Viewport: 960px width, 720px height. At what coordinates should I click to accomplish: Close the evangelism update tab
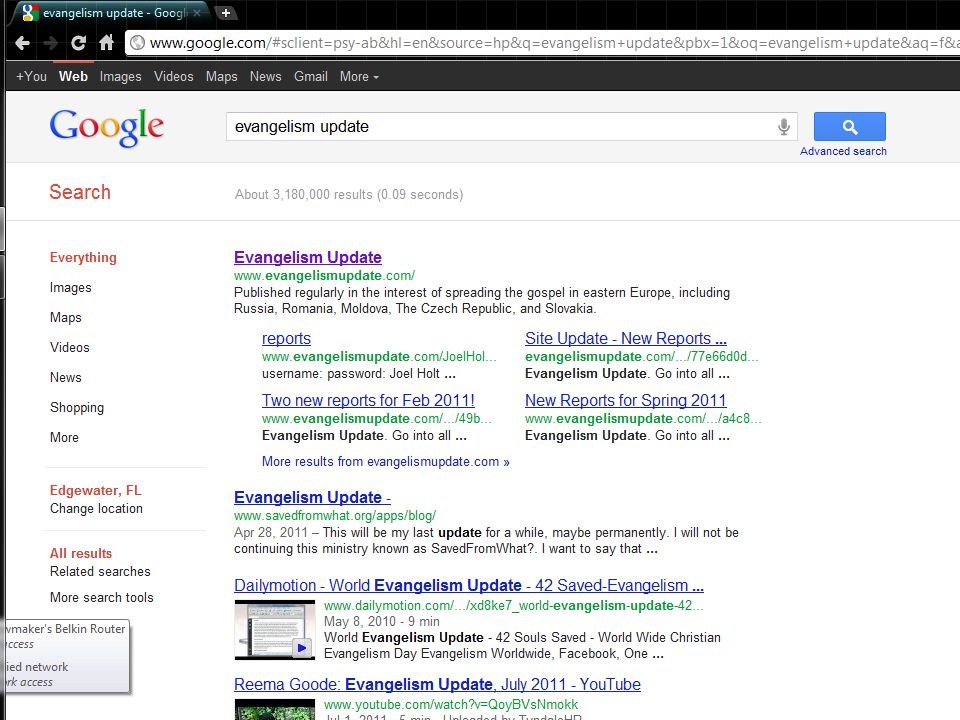click(197, 12)
